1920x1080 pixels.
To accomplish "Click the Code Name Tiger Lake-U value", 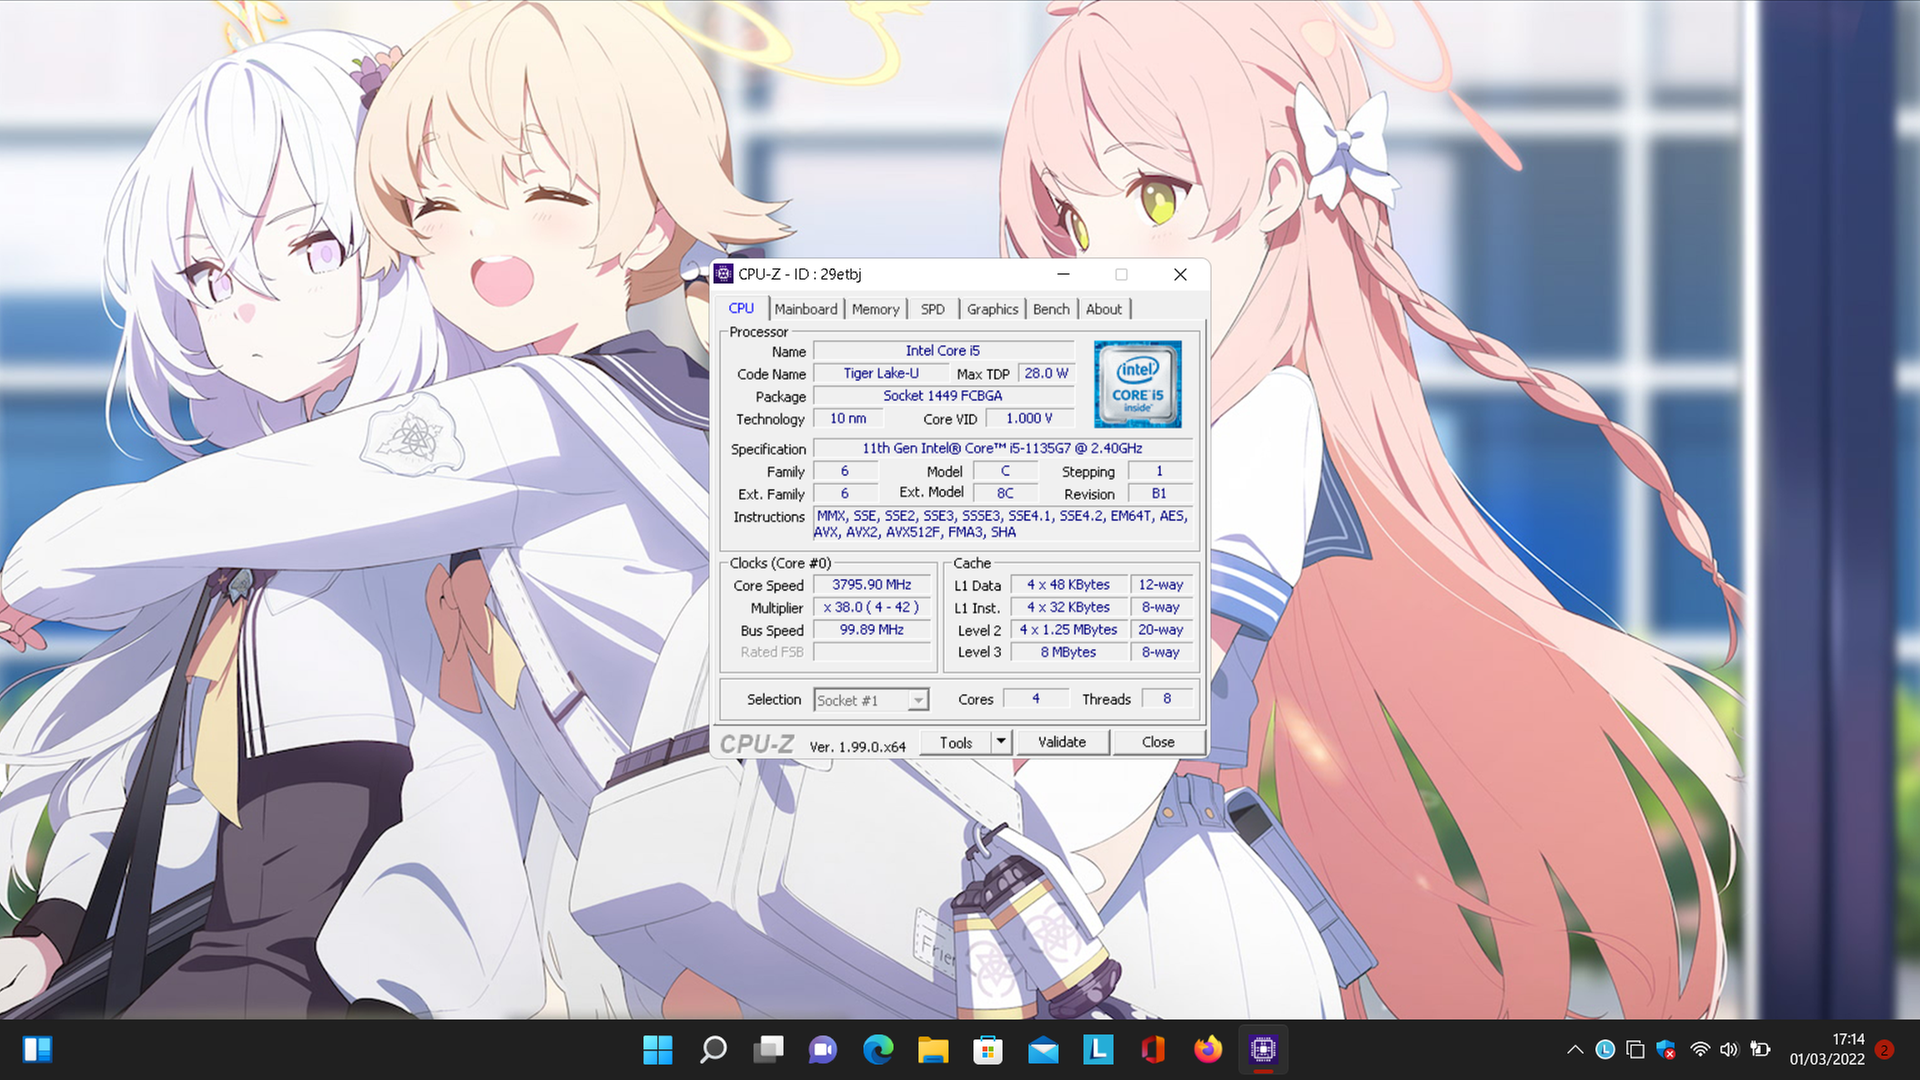I will pos(881,373).
